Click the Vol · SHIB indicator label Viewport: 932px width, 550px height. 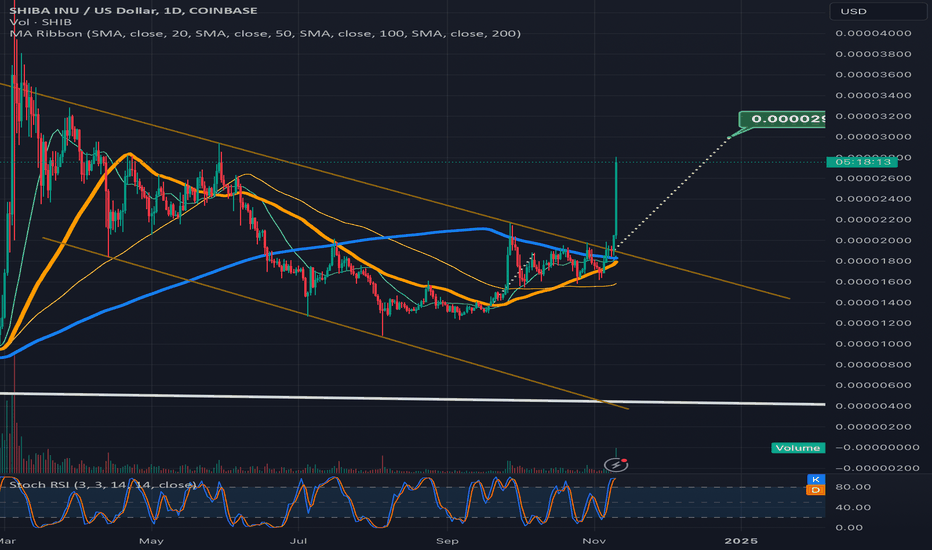(40, 22)
